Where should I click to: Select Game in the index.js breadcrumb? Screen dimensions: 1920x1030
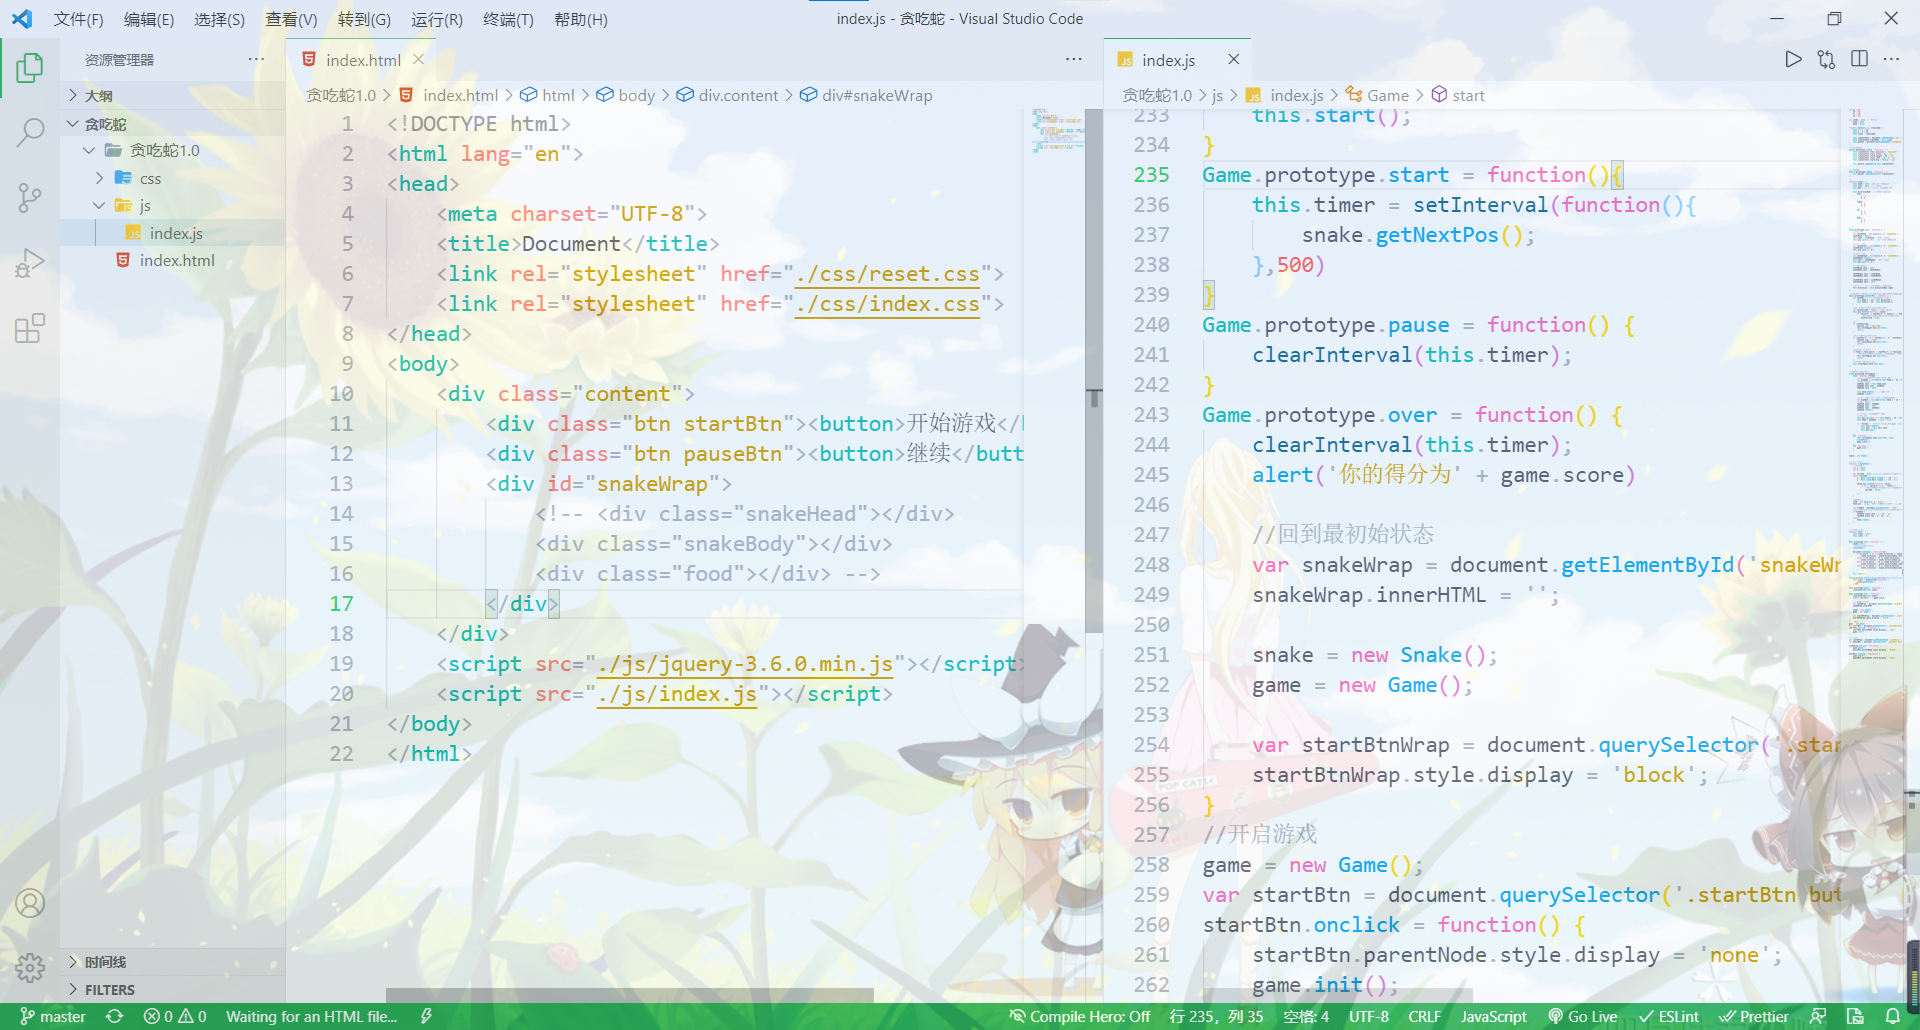(1386, 95)
